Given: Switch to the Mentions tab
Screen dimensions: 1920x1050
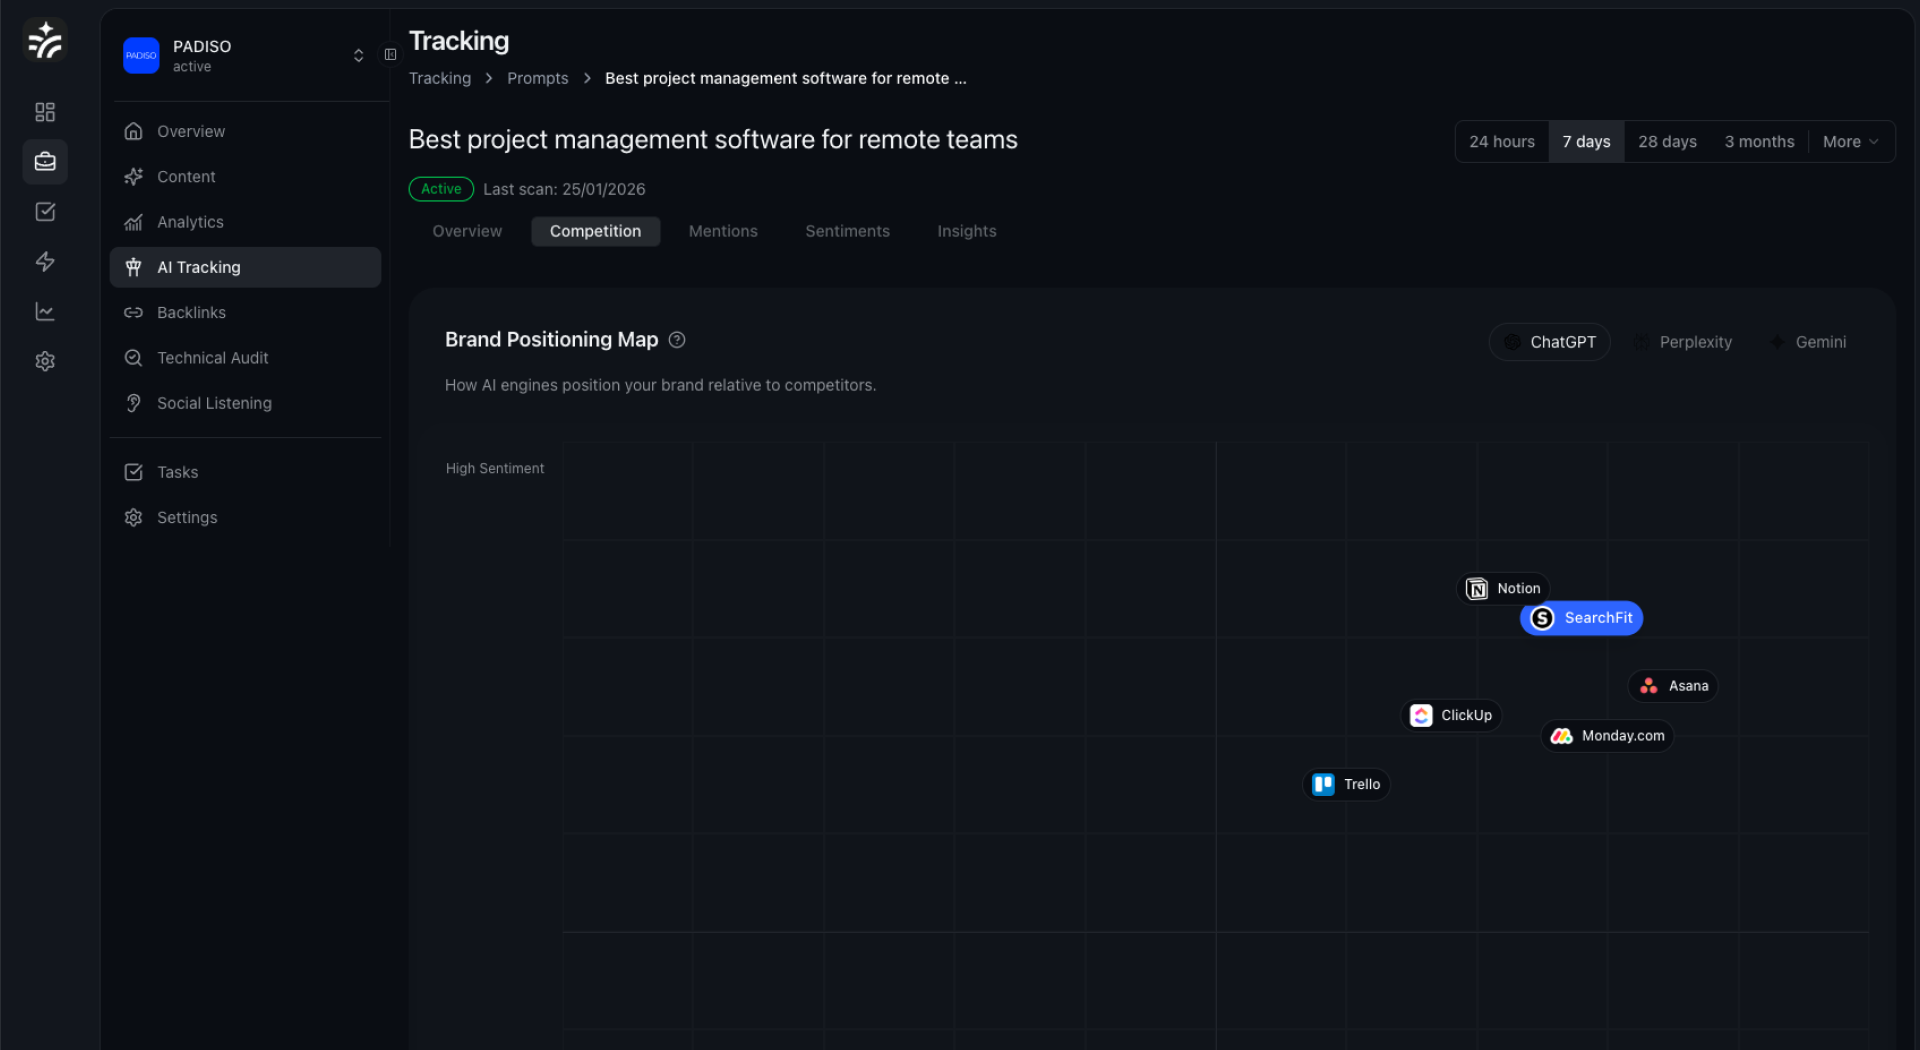Looking at the screenshot, I should [723, 231].
